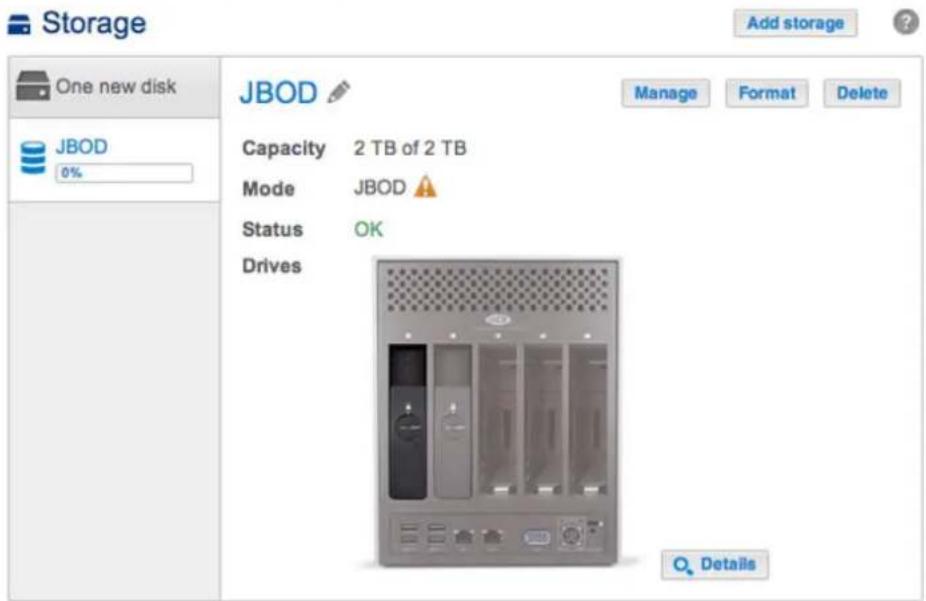Image resolution: width=926 pixels, height=601 pixels.
Task: Select the JBOD volume in sidebar
Action: (x=115, y=160)
